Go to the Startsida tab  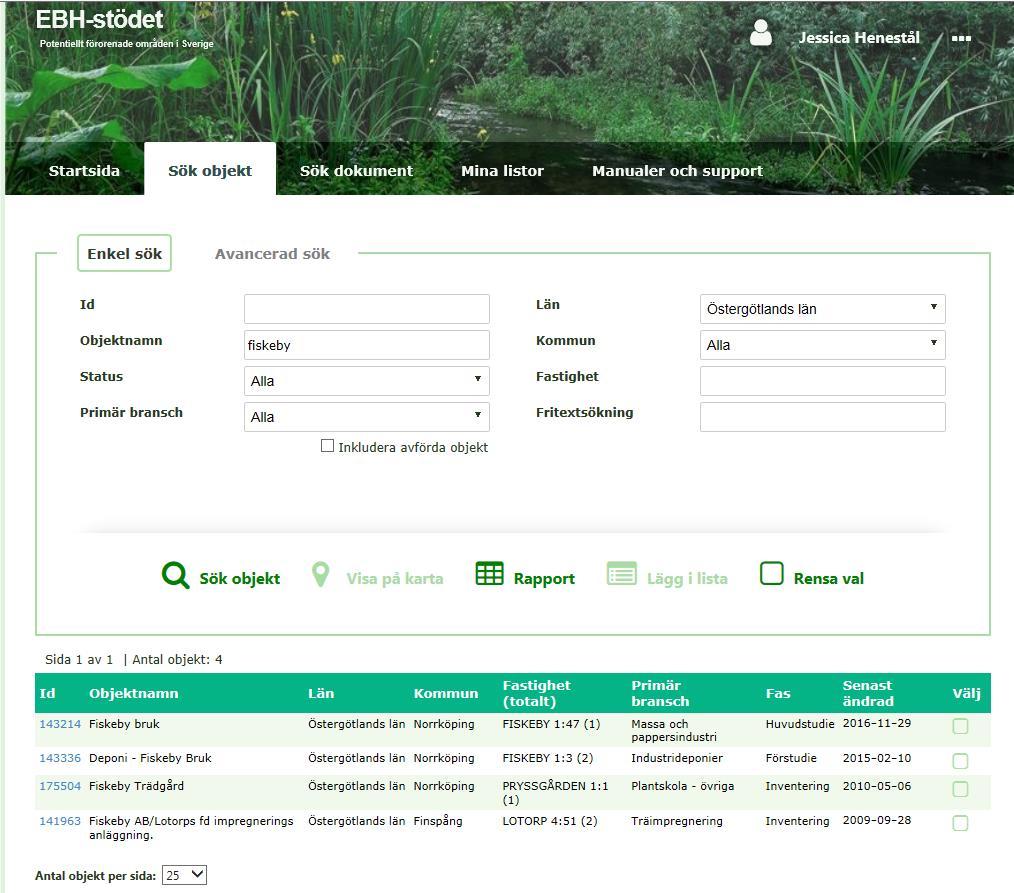tap(84, 171)
